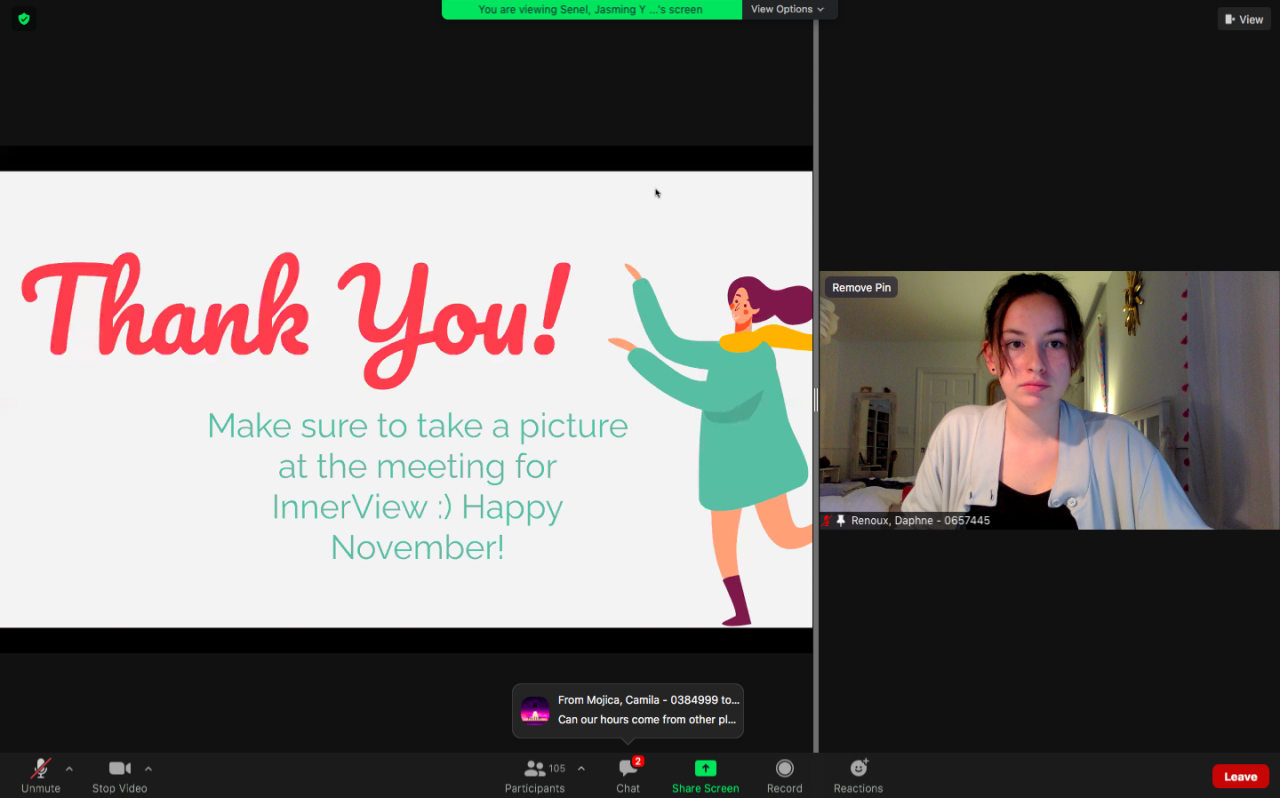Click the pin icon on Daphne's name label
The height and width of the screenshot is (798, 1280).
pyautogui.click(x=841, y=521)
